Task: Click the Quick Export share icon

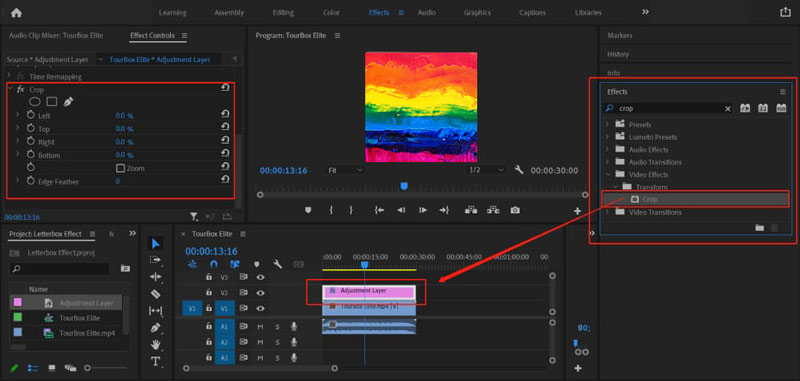Action: (785, 12)
